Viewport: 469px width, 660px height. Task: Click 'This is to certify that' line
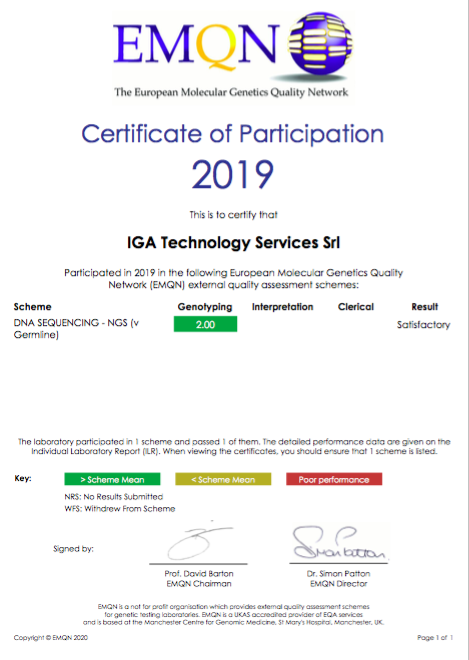pyautogui.click(x=233, y=215)
